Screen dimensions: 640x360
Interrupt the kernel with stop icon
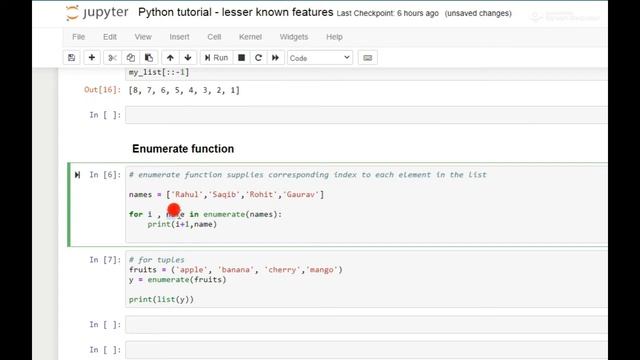click(x=242, y=58)
